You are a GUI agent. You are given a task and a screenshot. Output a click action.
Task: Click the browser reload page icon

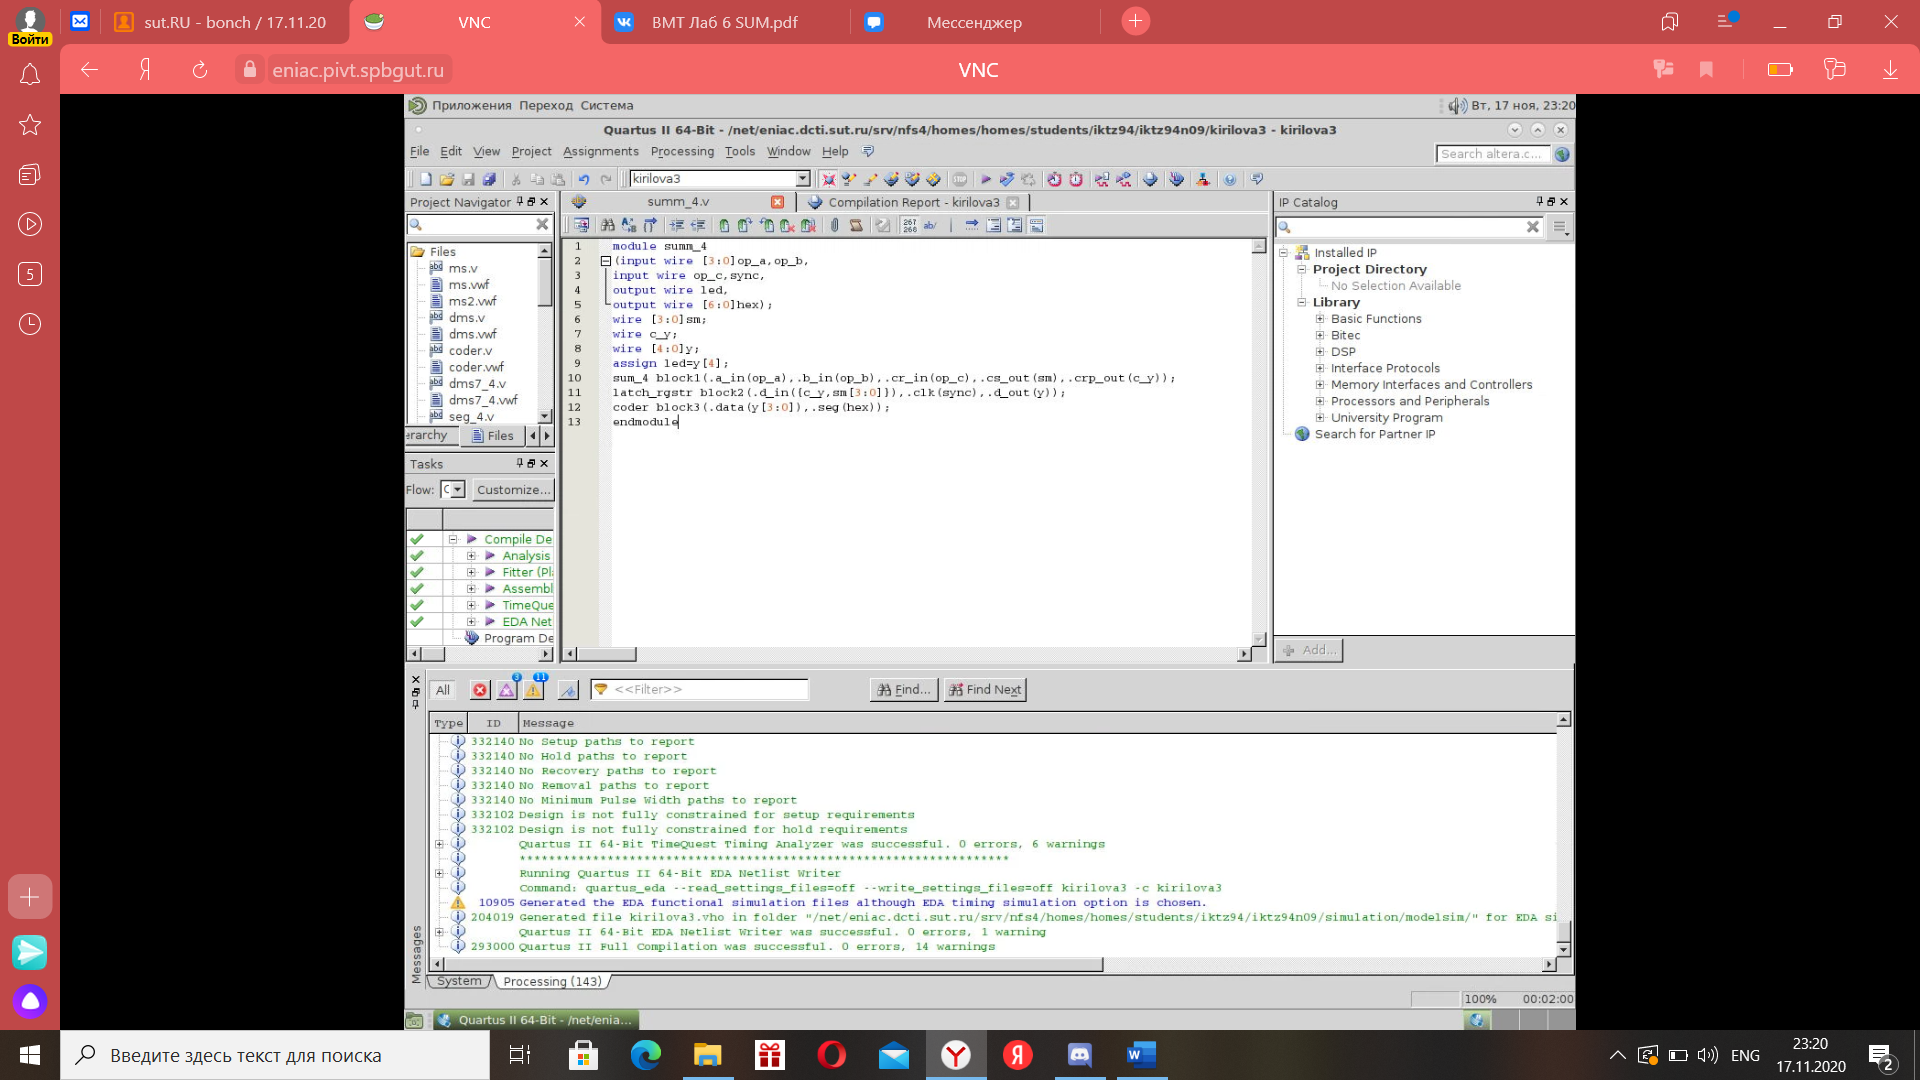[x=200, y=70]
